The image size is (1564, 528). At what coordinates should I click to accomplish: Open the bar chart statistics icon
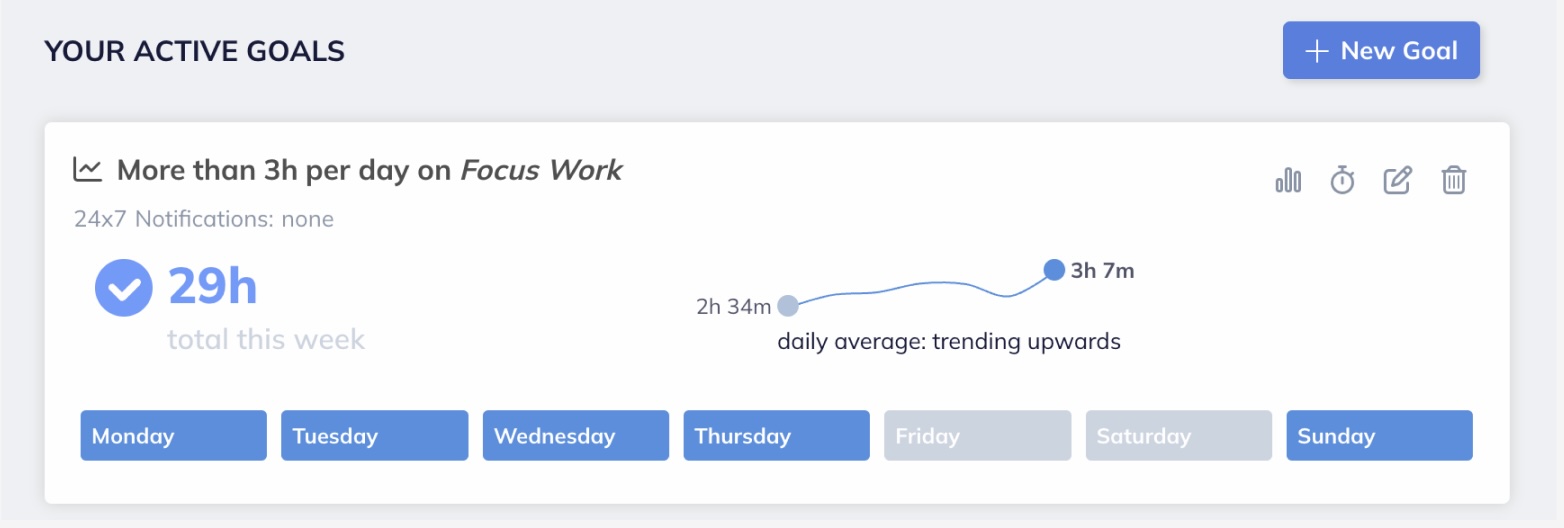point(1288,181)
